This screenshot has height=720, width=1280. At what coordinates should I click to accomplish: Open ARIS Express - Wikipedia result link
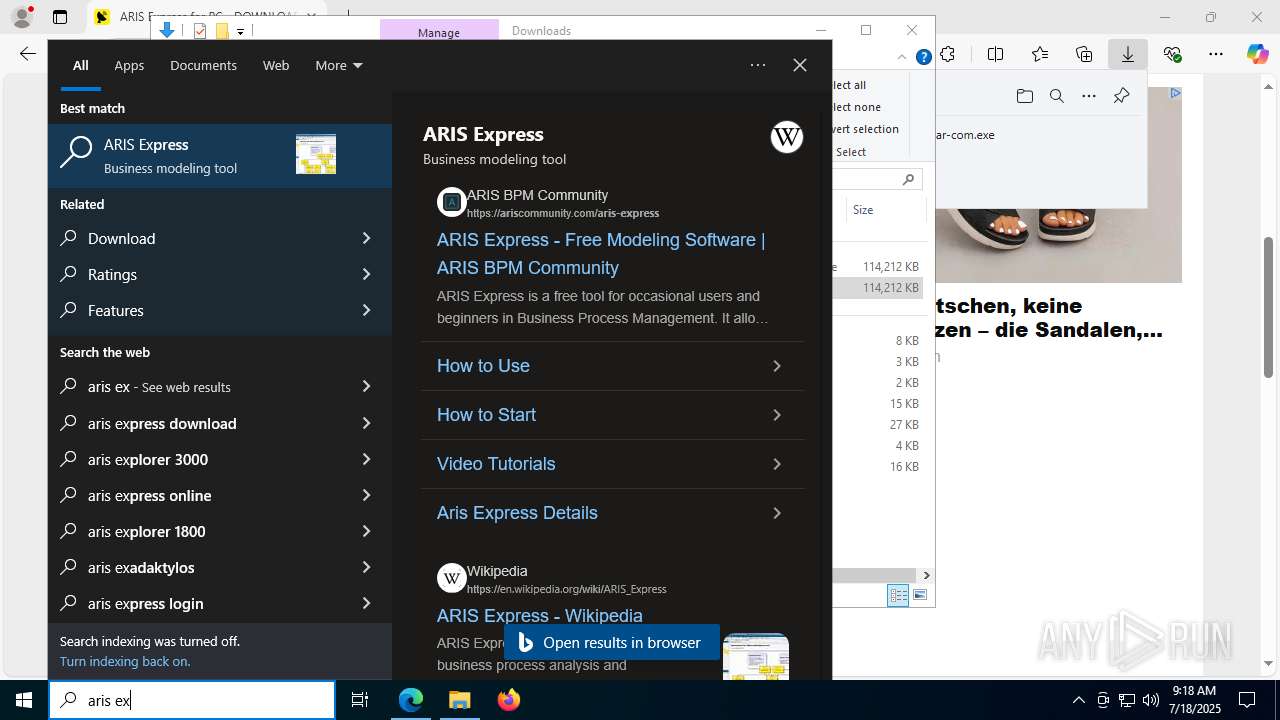540,615
